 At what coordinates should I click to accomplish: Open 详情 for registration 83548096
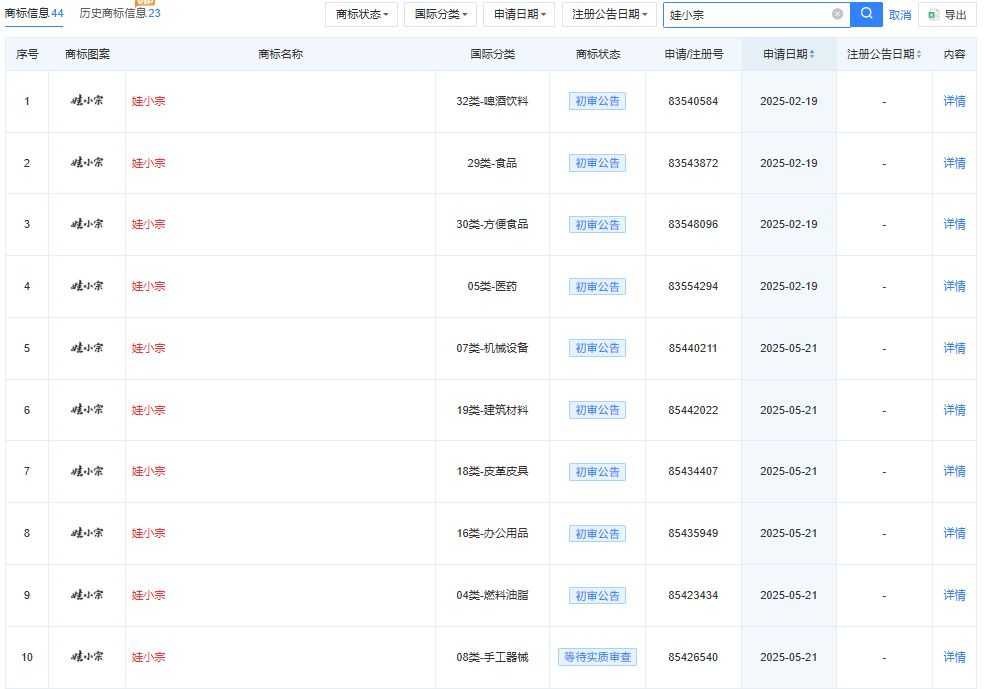(x=954, y=224)
